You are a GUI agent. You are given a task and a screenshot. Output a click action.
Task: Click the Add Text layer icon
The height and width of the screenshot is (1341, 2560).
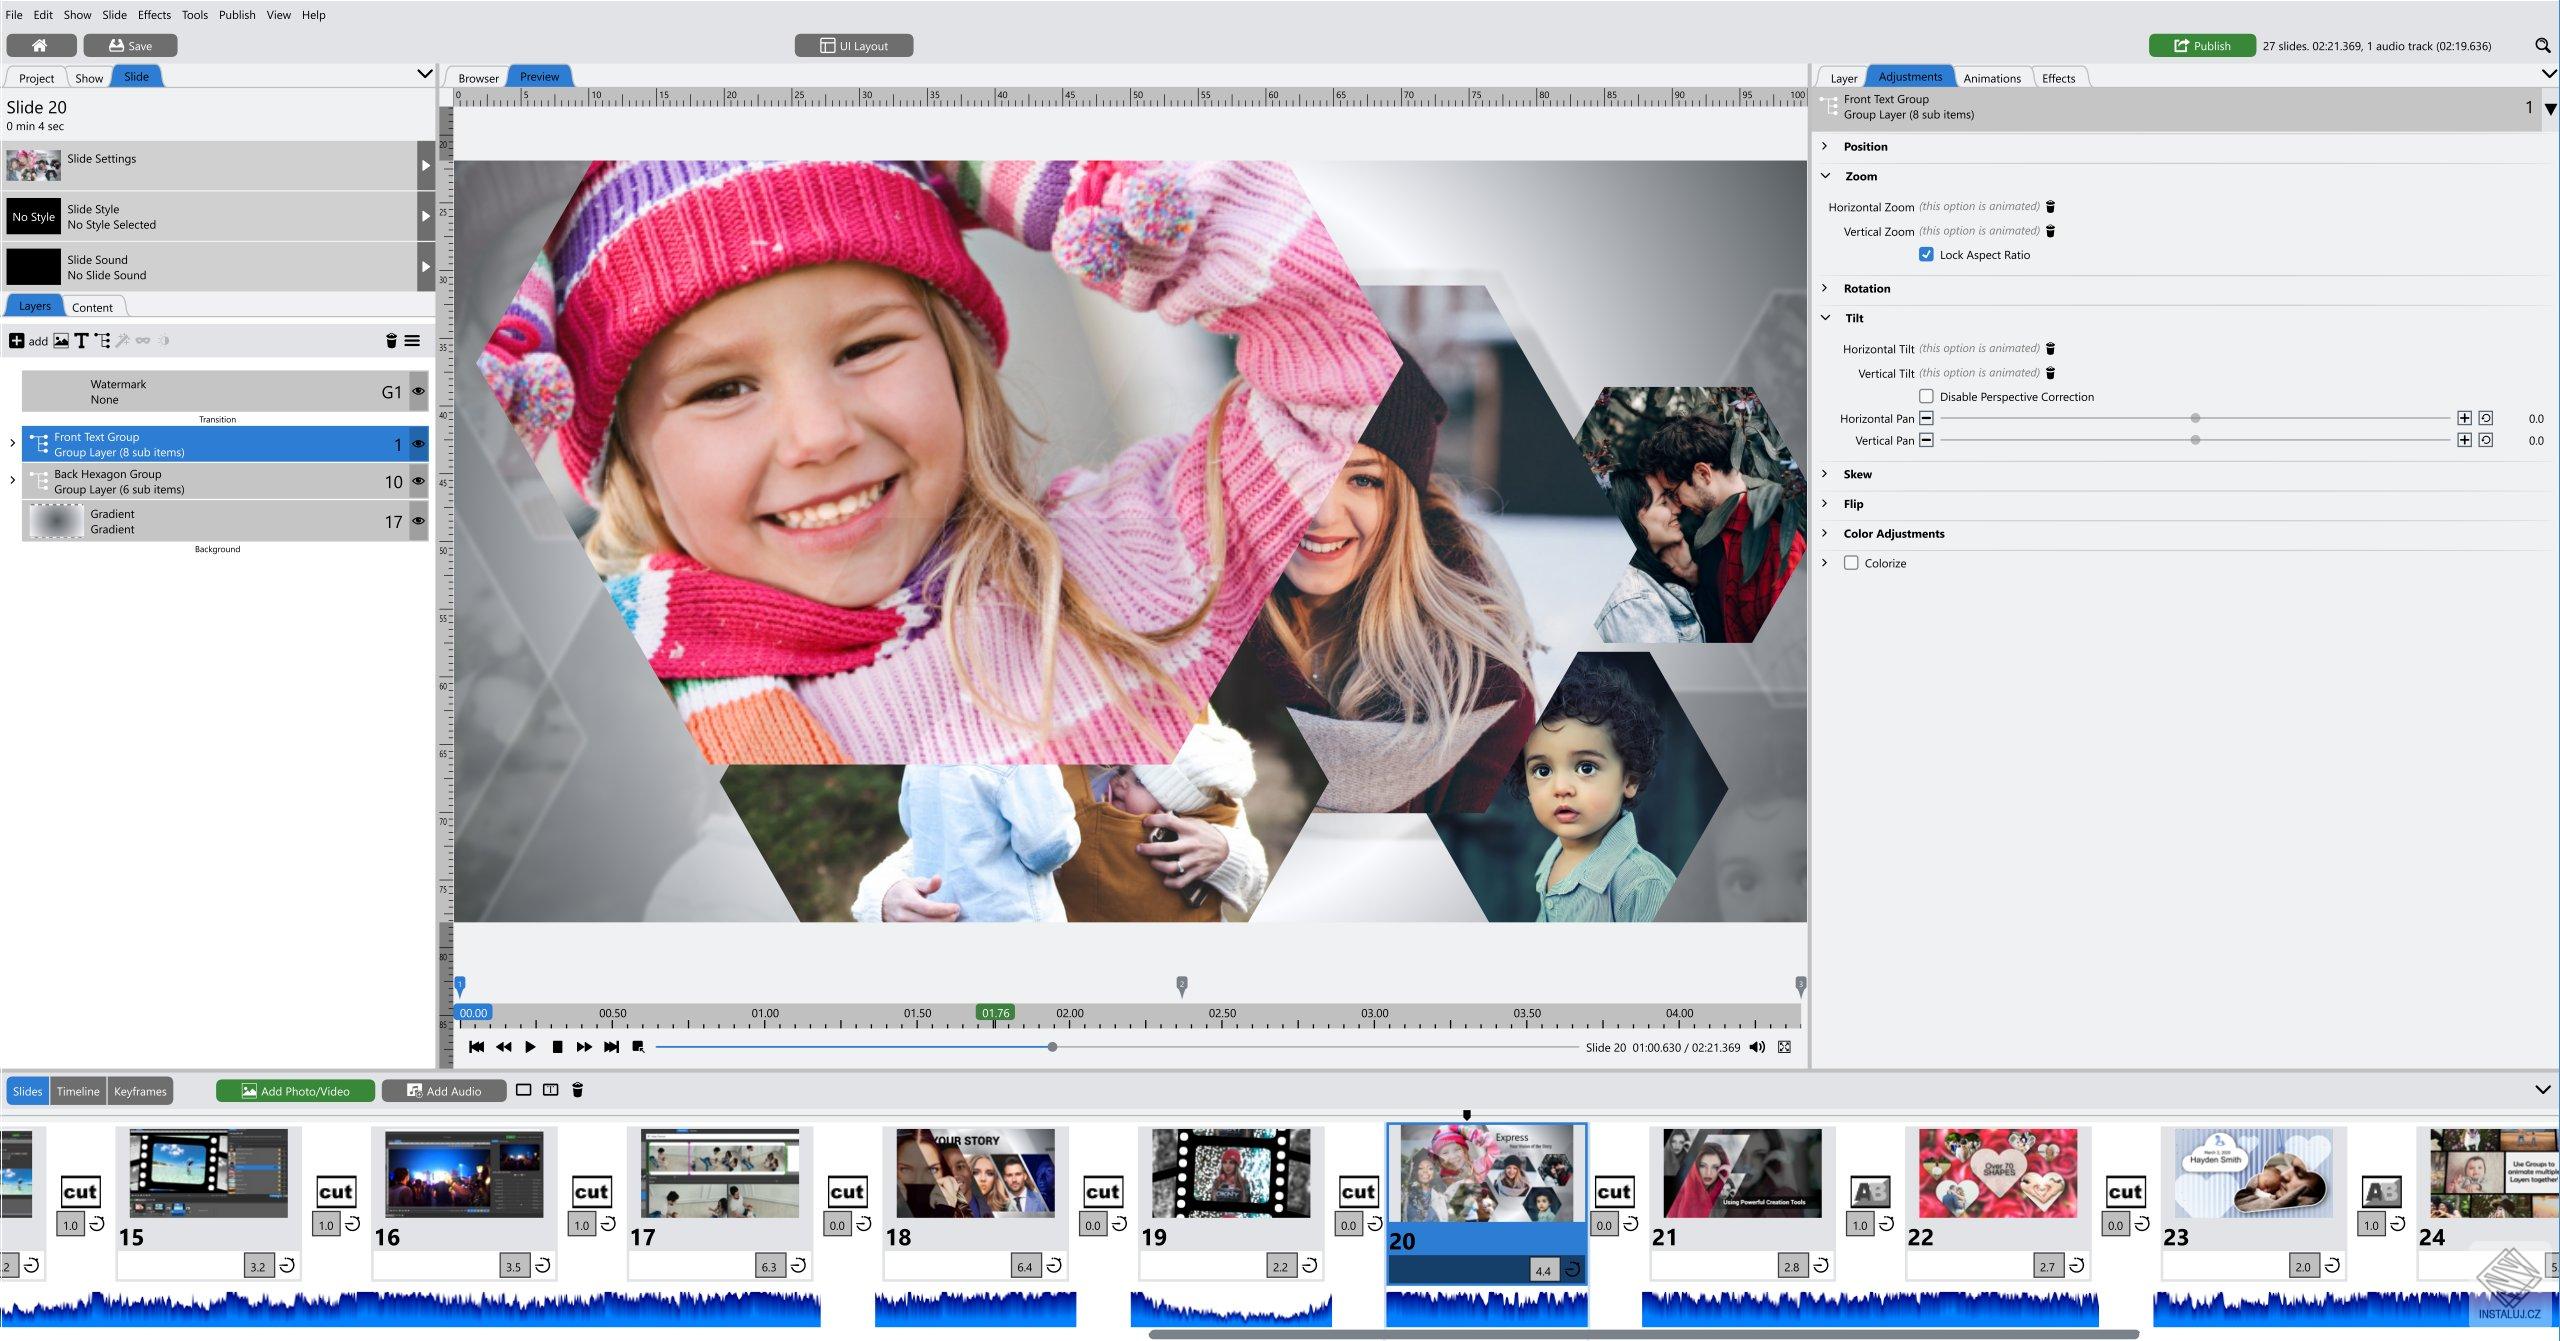click(82, 341)
